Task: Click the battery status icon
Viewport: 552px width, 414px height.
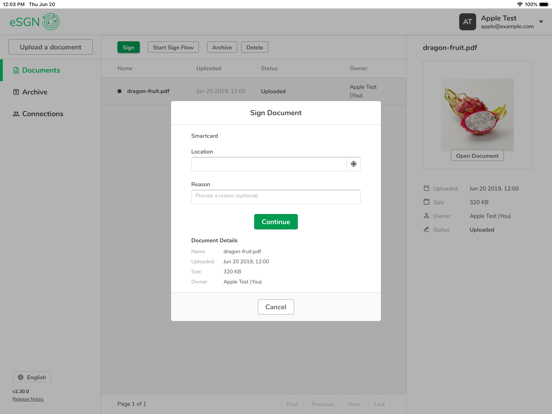Action: click(x=544, y=4)
